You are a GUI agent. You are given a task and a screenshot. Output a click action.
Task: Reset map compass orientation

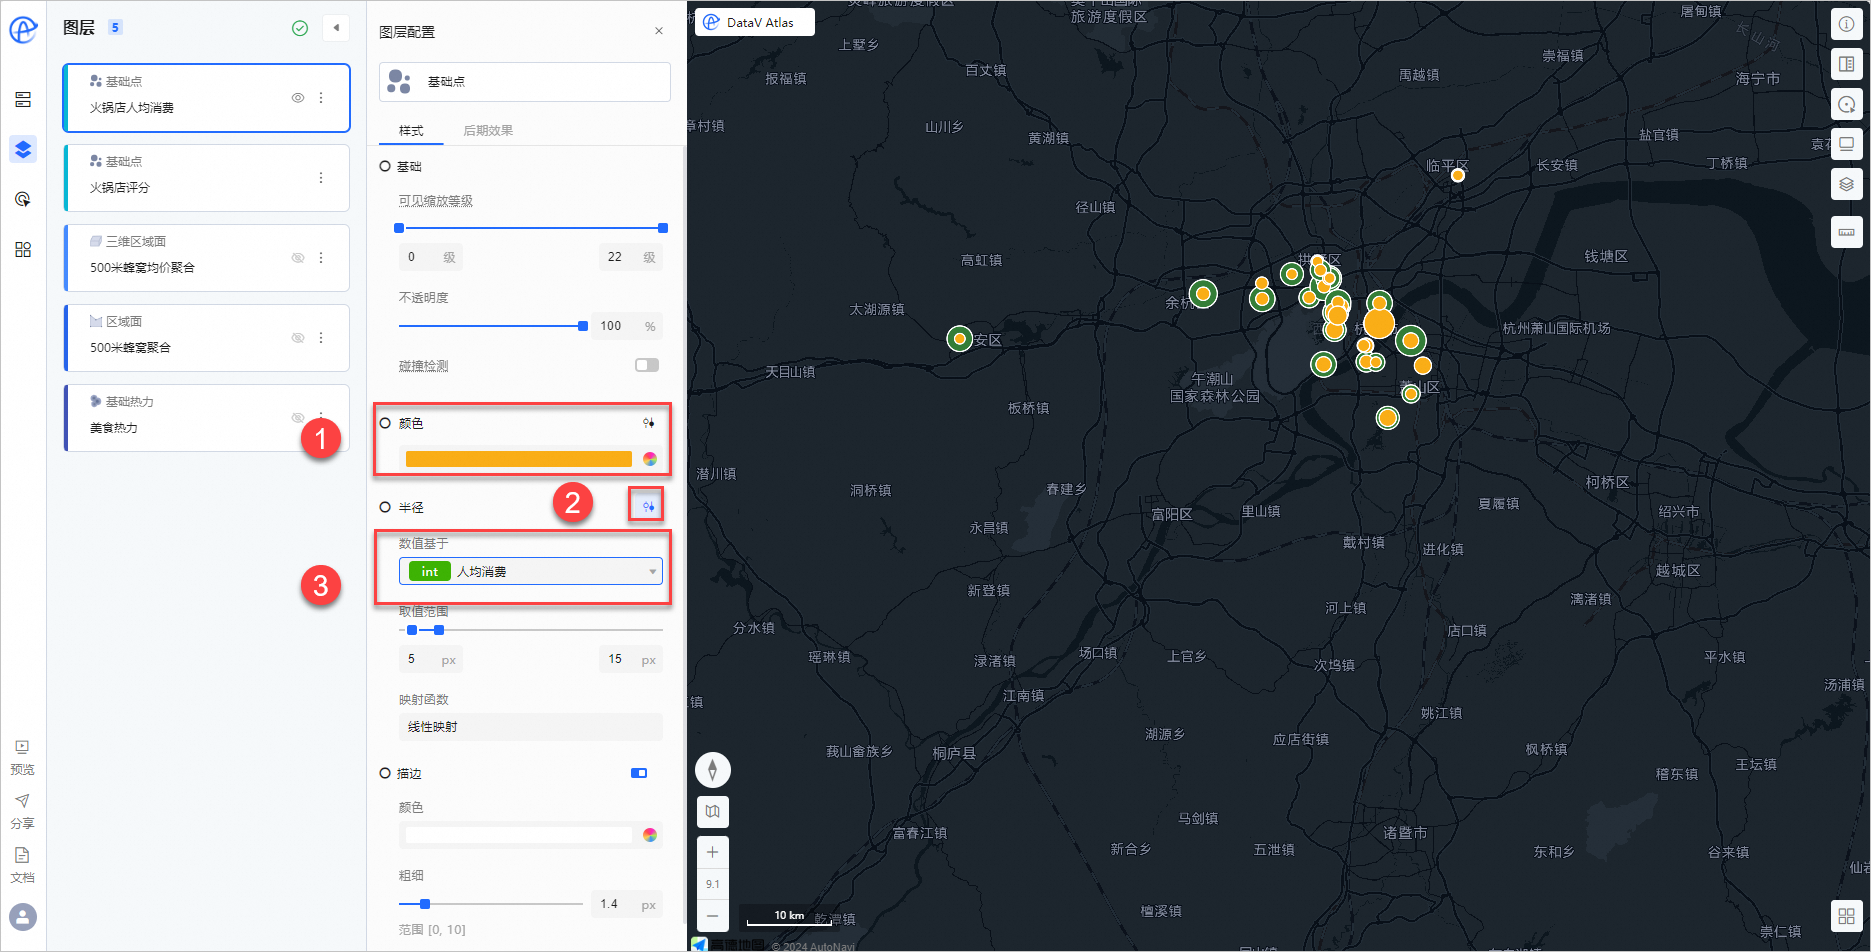(x=713, y=770)
